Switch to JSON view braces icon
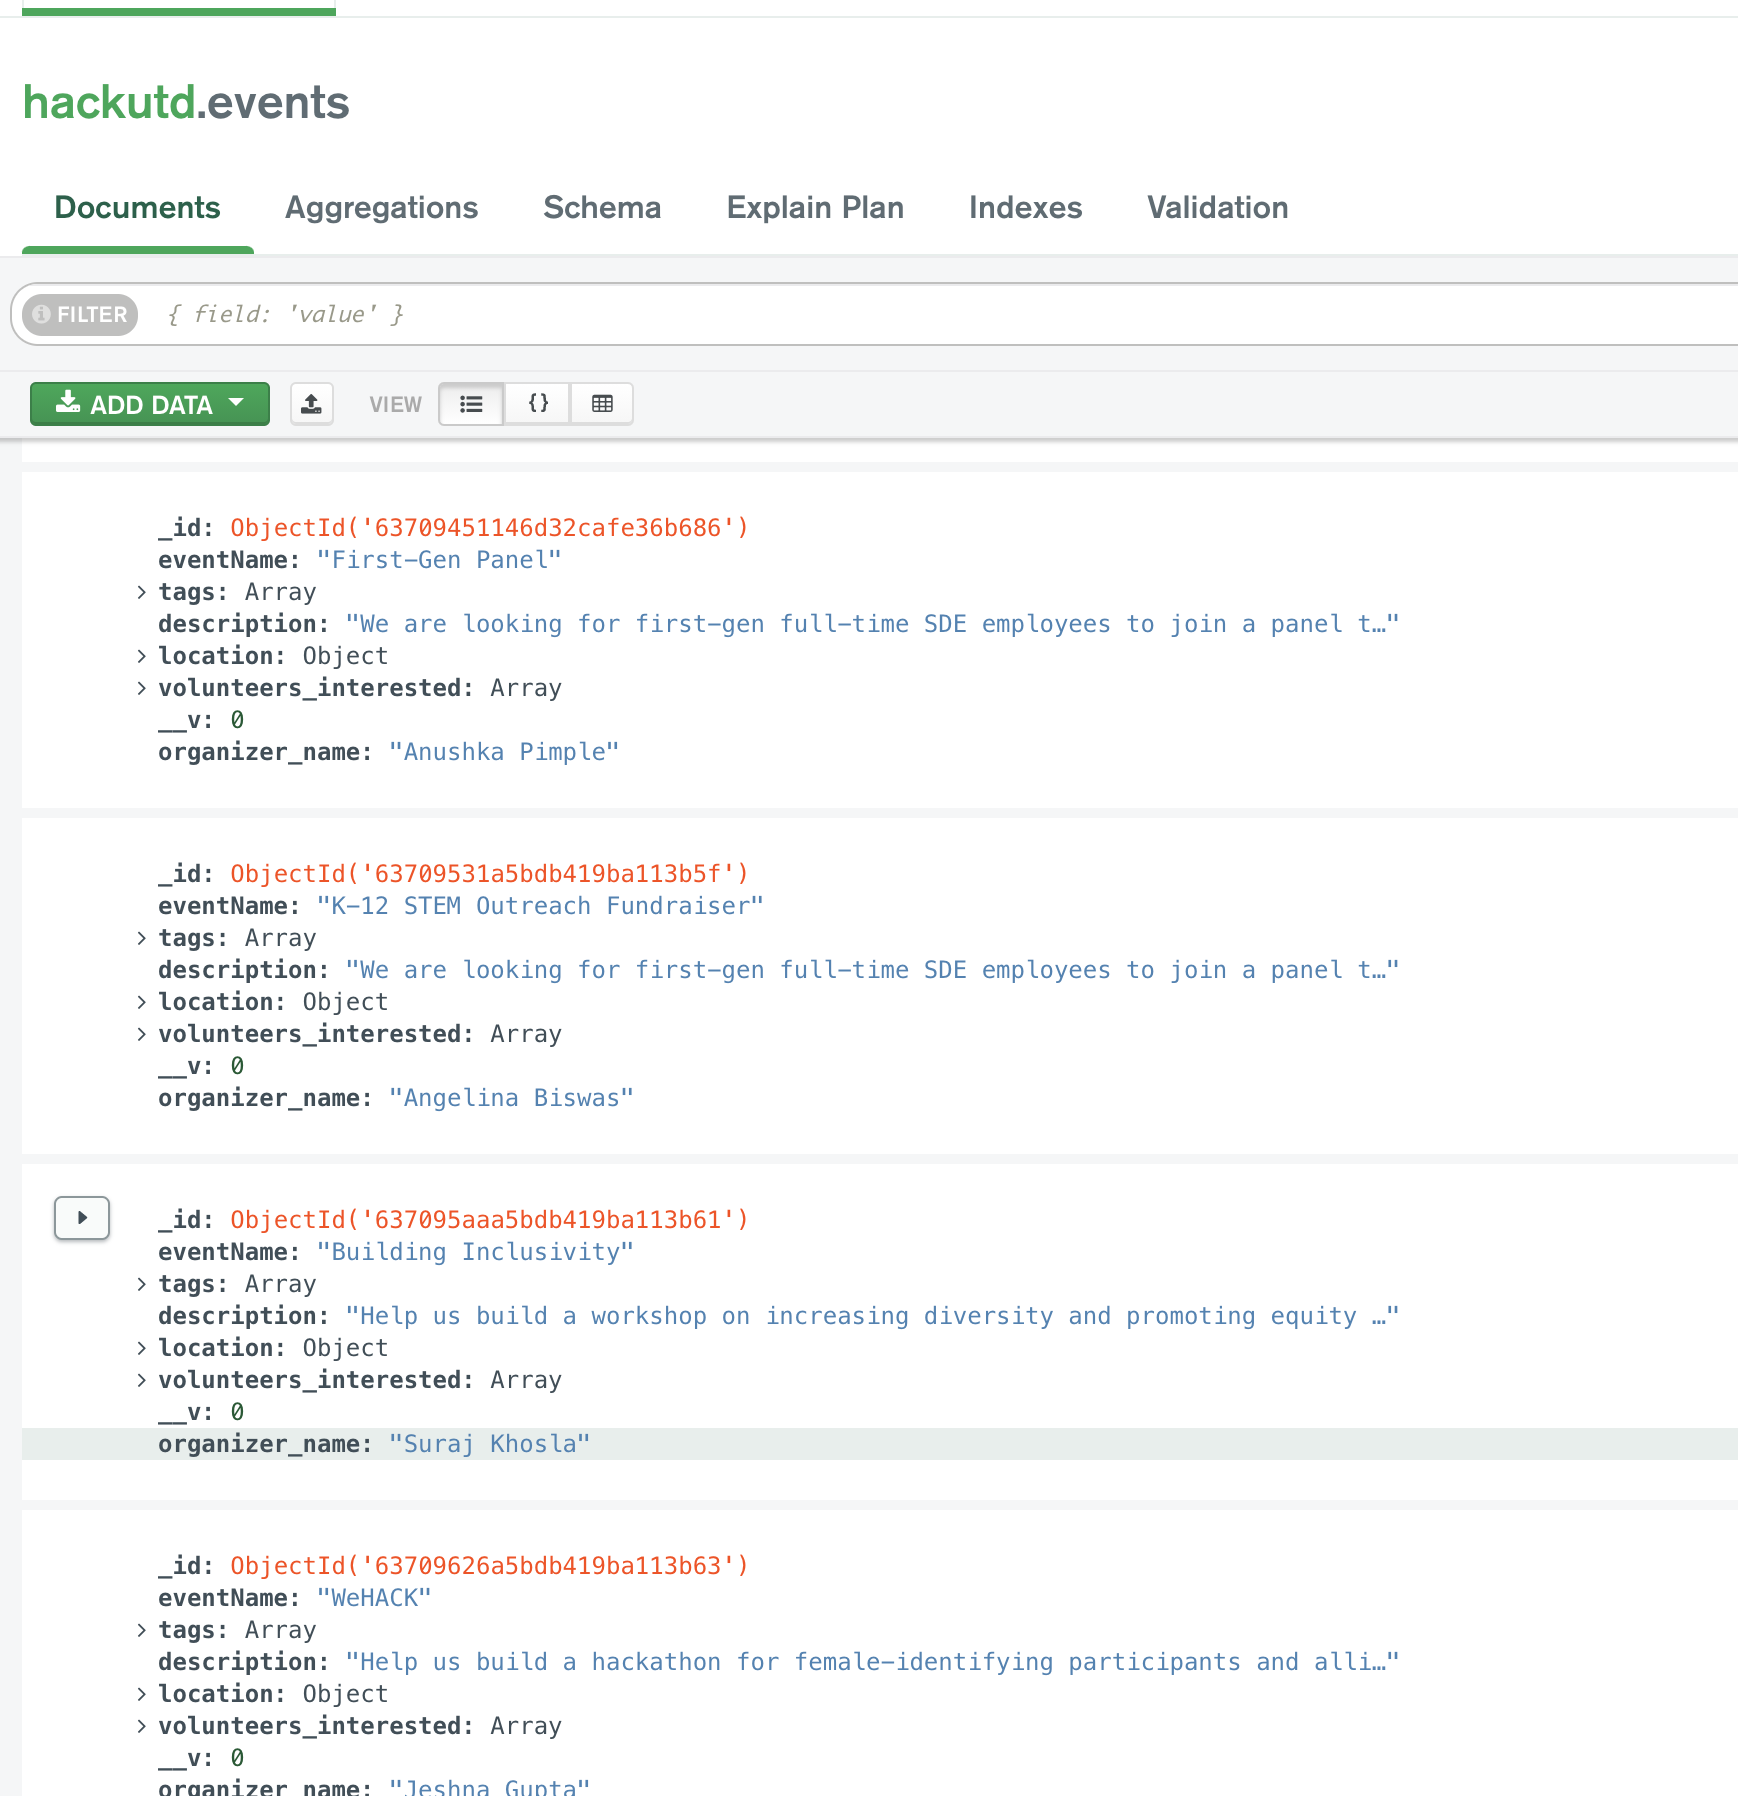The image size is (1738, 1796). point(538,404)
